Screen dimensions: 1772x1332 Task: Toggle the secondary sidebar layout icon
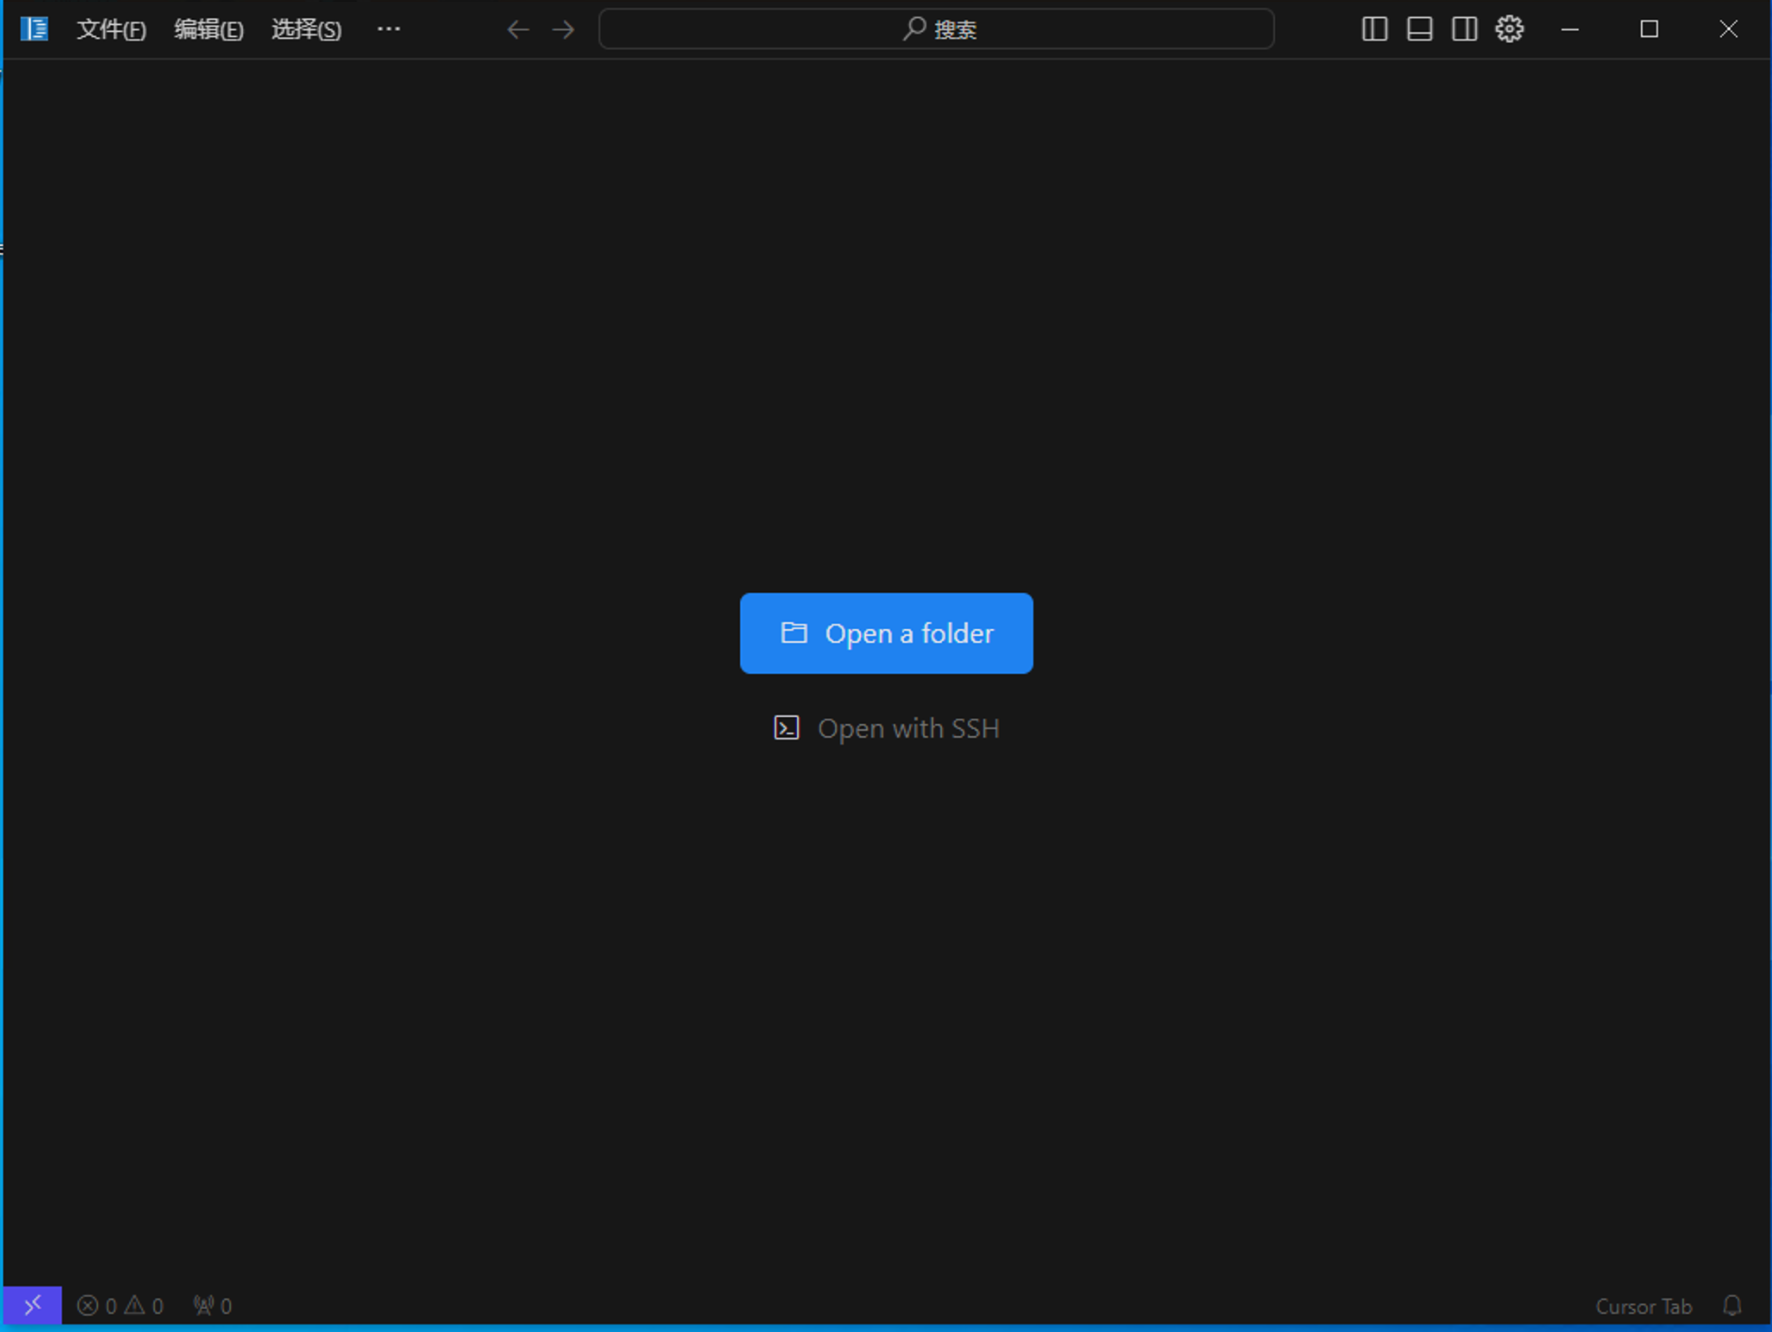tap(1465, 29)
